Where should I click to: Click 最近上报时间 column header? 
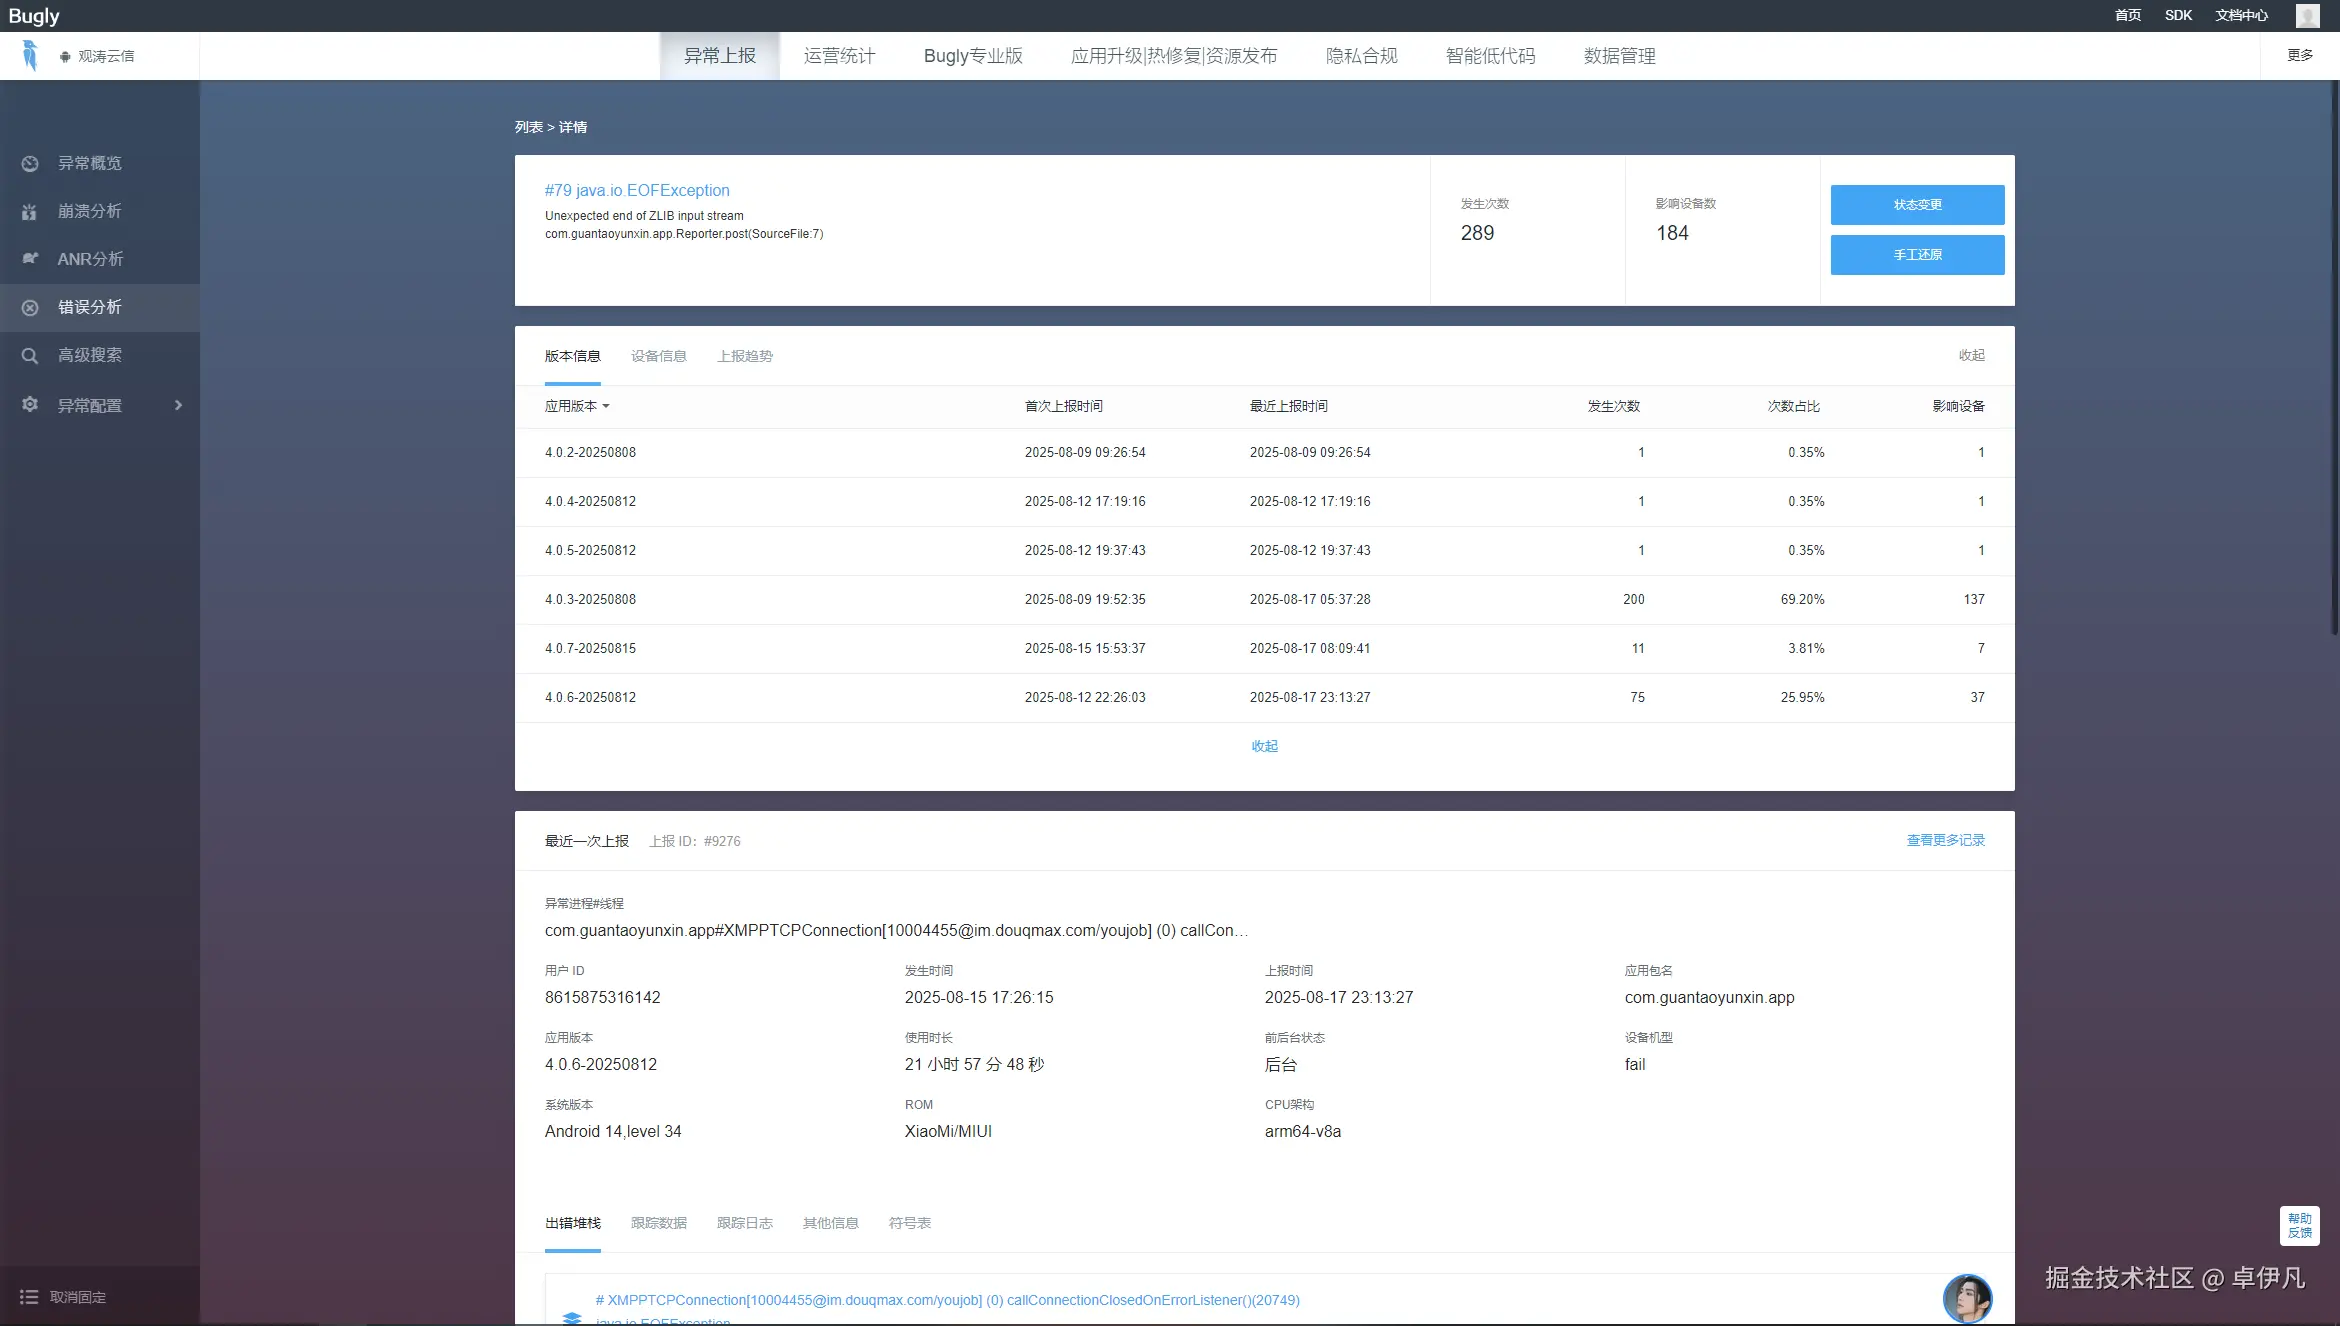pyautogui.click(x=1288, y=407)
